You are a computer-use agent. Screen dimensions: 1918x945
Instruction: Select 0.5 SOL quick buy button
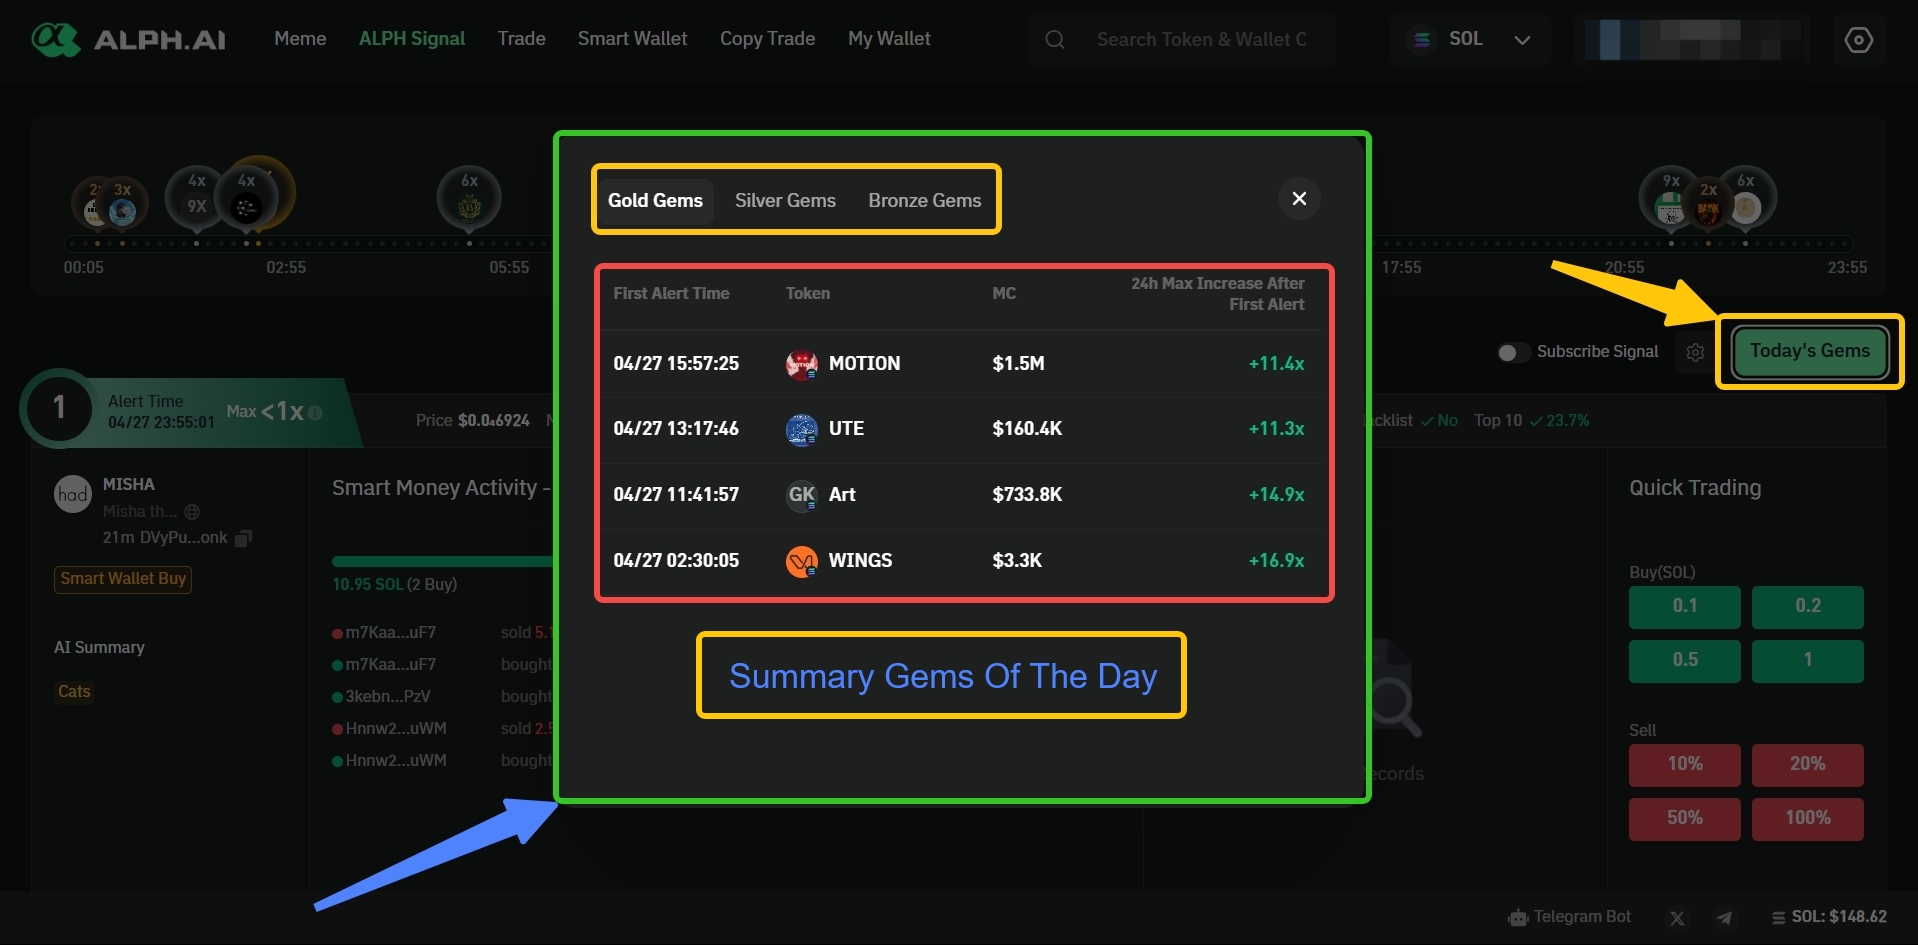click(1684, 661)
